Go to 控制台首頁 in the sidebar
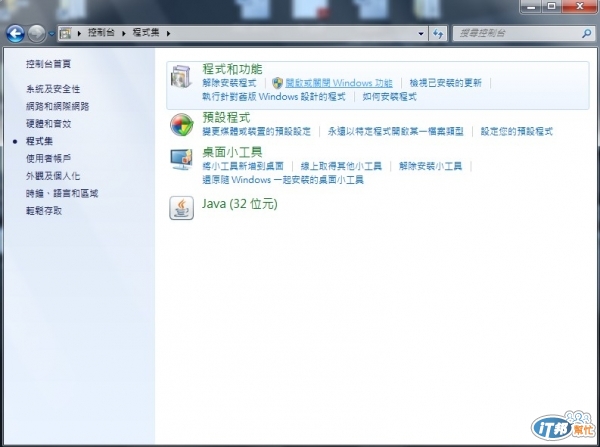This screenshot has height=447, width=600. coord(48,64)
